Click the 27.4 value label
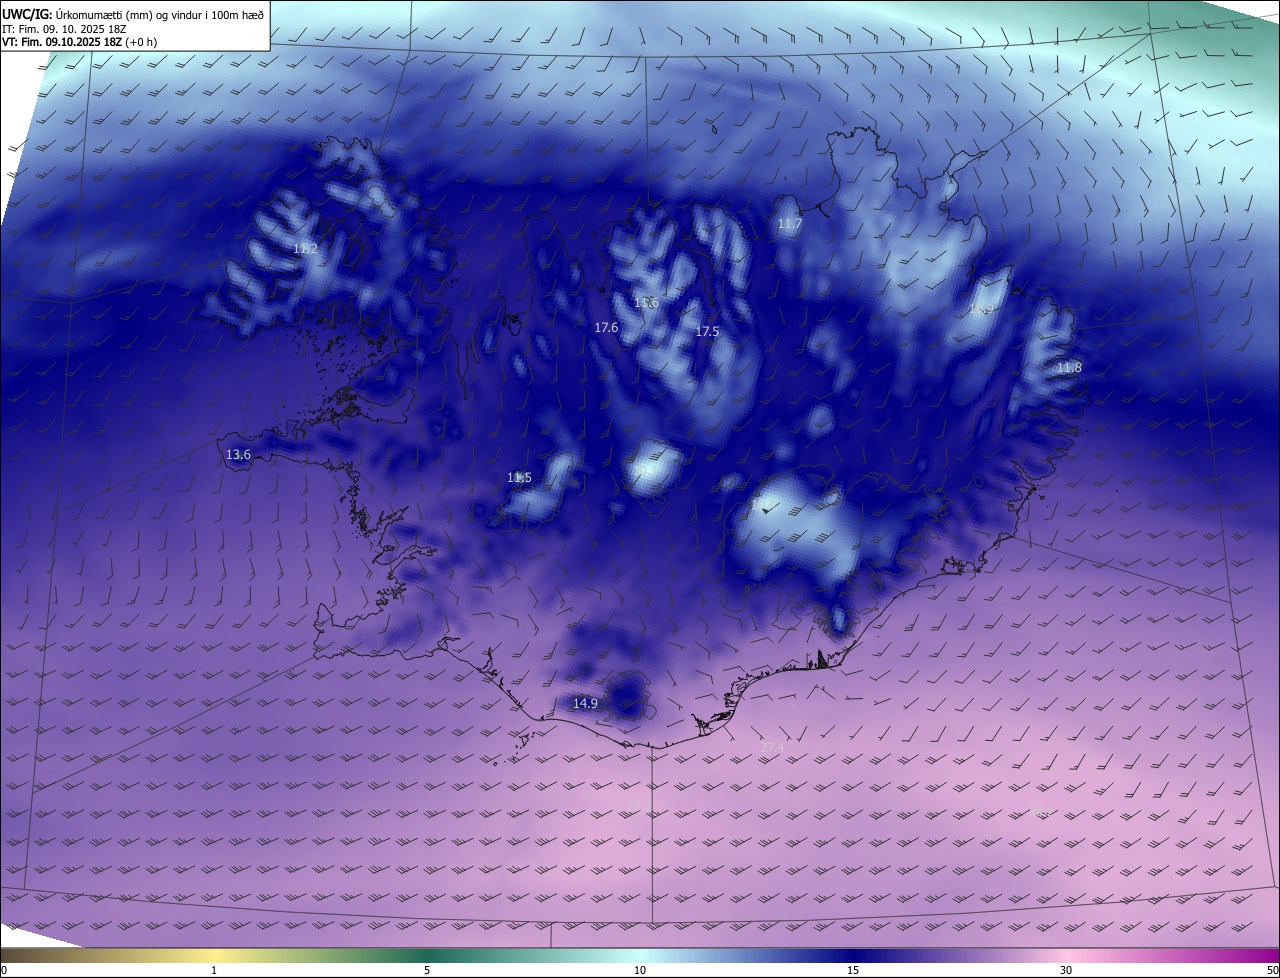The image size is (1280, 978). point(772,747)
